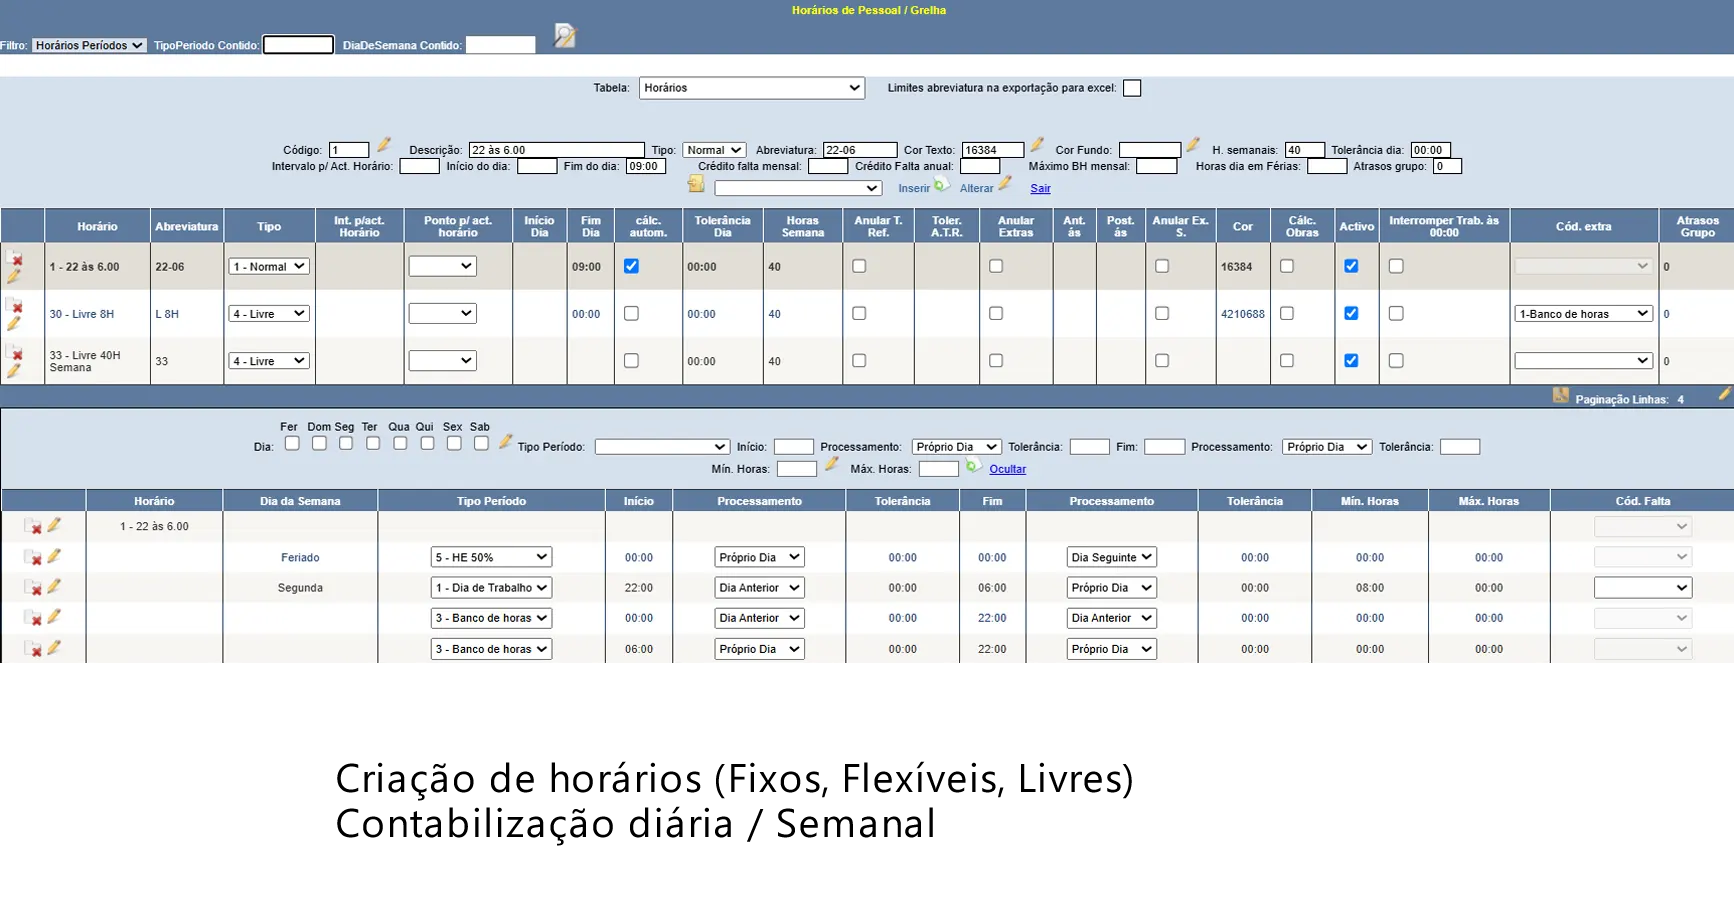The height and width of the screenshot is (906, 1734).
Task: Click the 'Horário' column header in top grid
Action: 98,226
